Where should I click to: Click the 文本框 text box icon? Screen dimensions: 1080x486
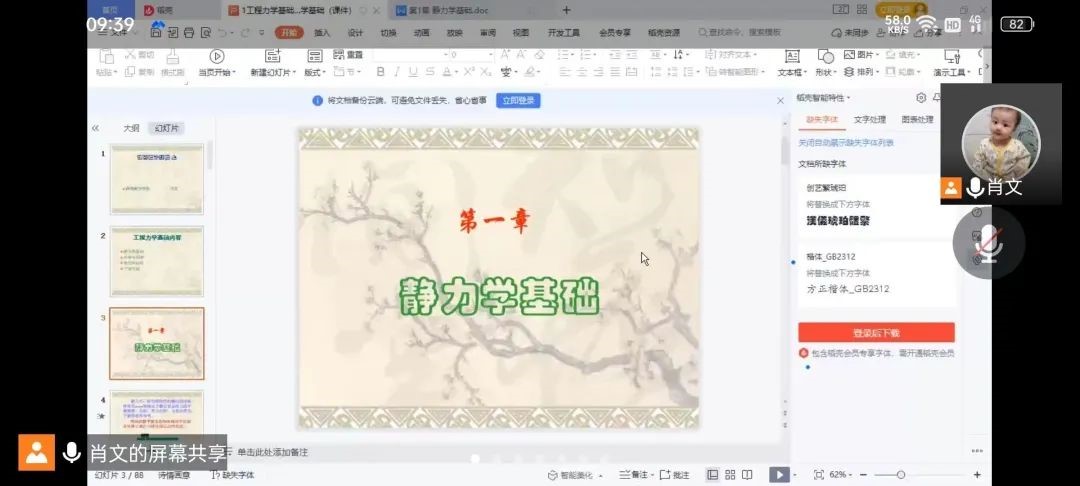tap(792, 57)
